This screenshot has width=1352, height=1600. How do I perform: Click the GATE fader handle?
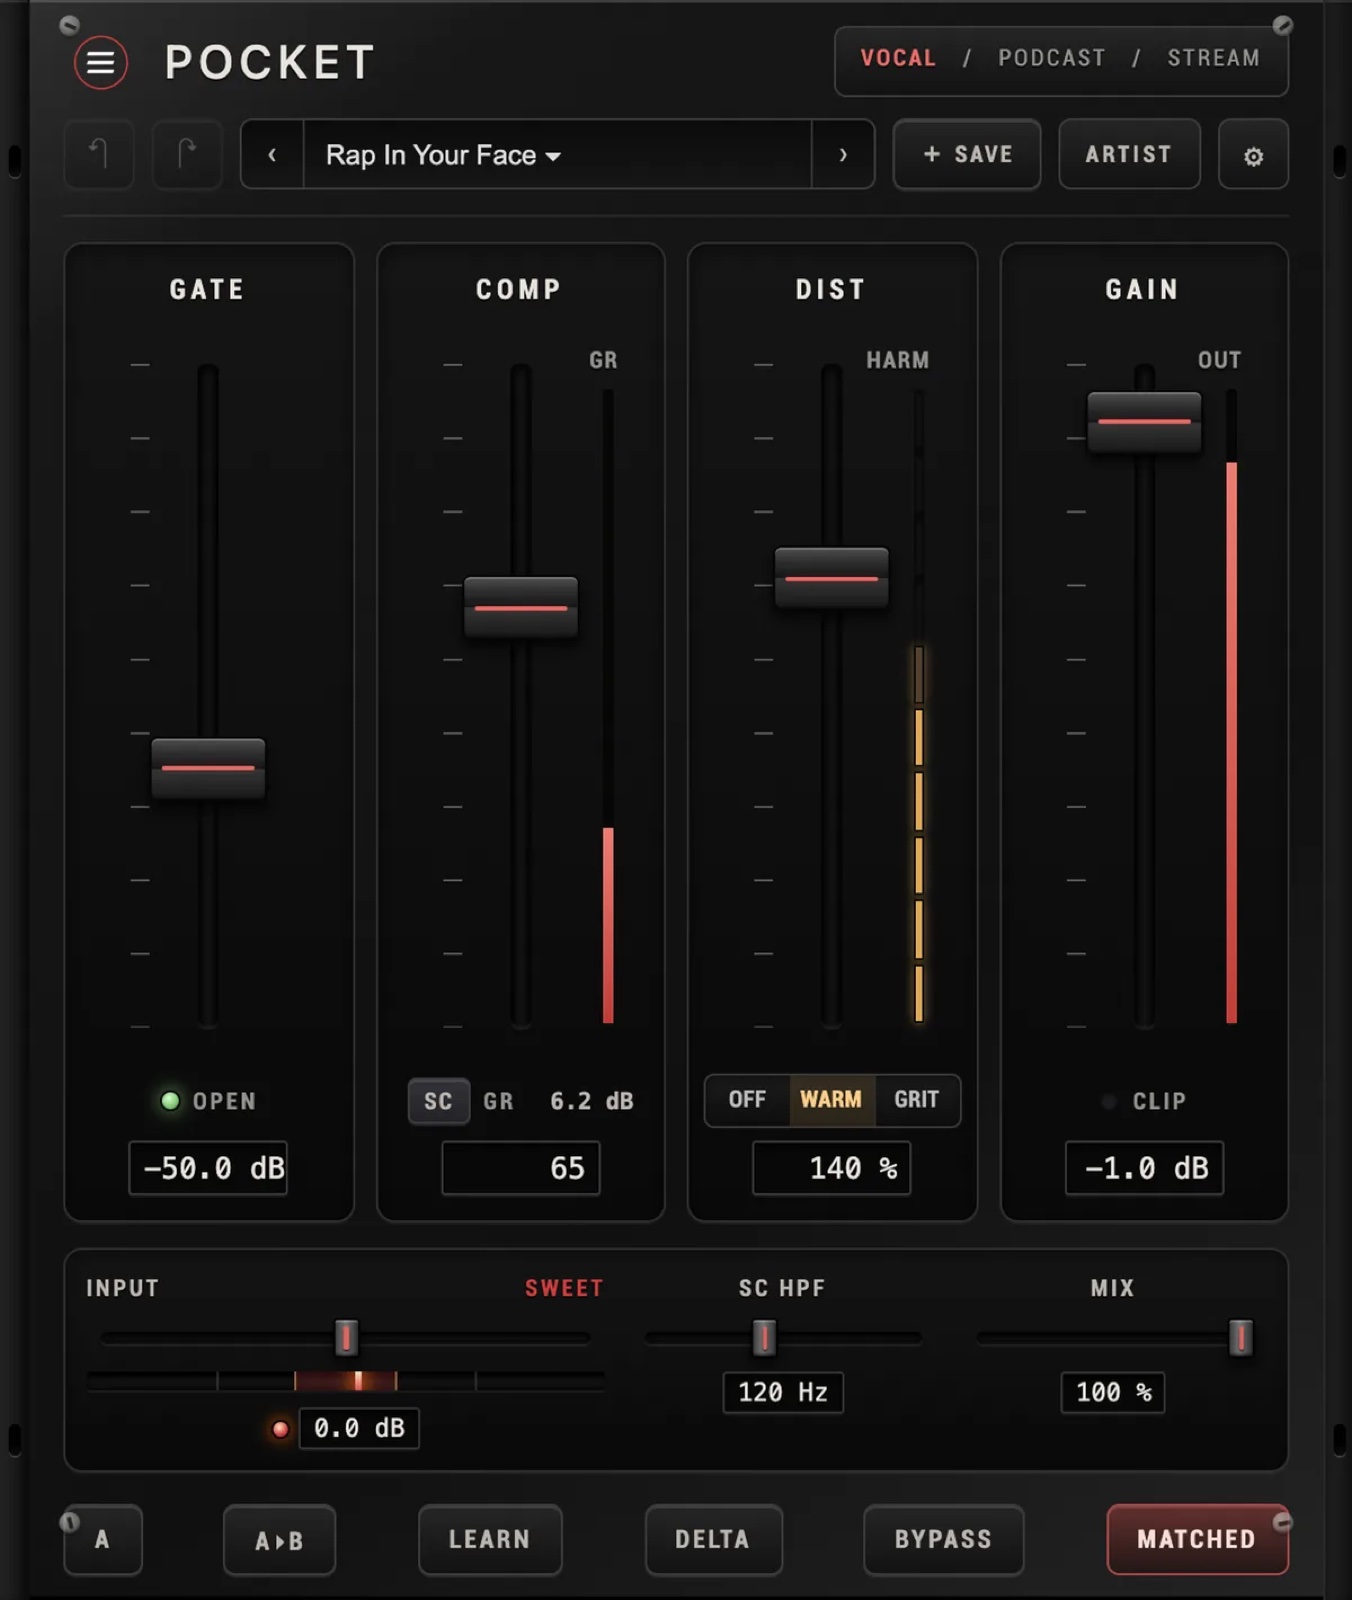click(x=208, y=768)
